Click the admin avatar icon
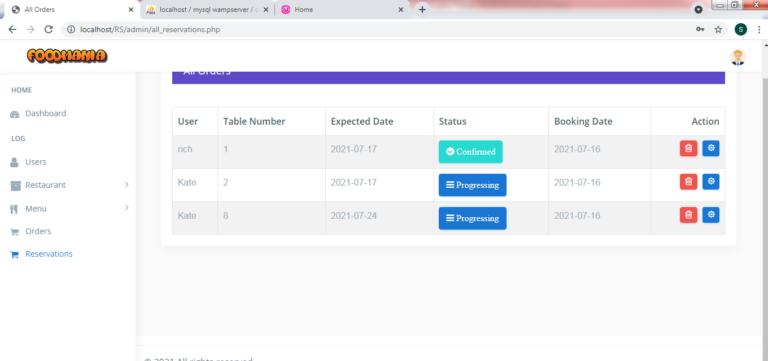Screen dimensions: 768x361 click(738, 57)
